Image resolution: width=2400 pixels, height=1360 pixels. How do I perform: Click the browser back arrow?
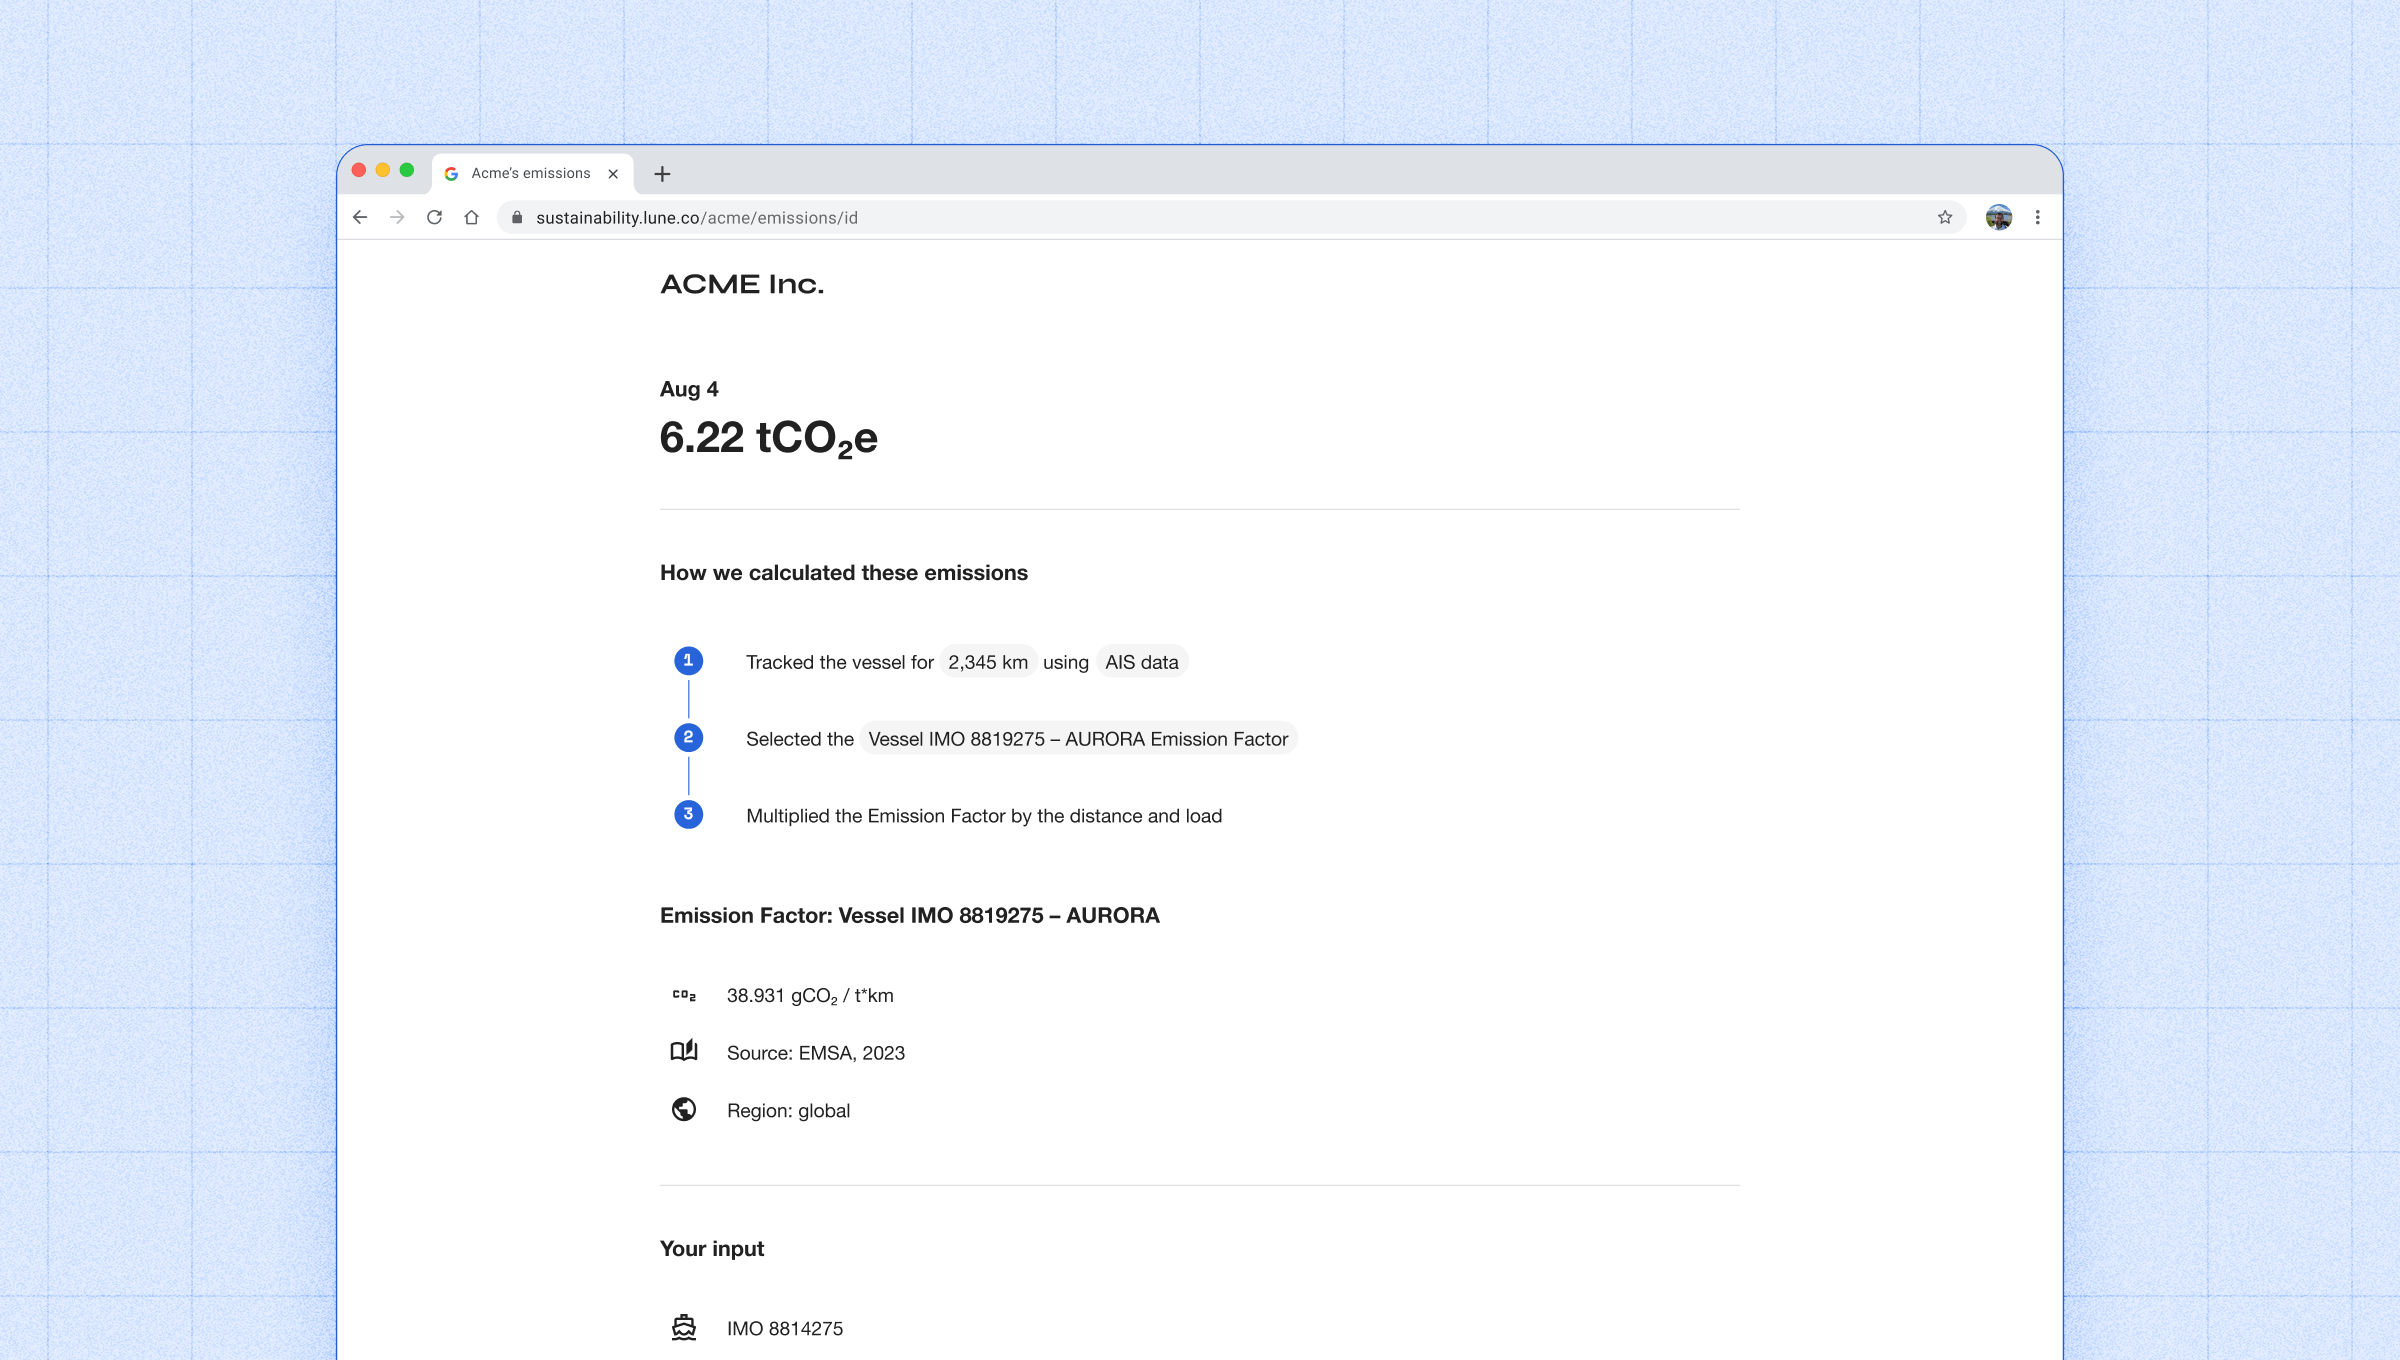tap(360, 217)
